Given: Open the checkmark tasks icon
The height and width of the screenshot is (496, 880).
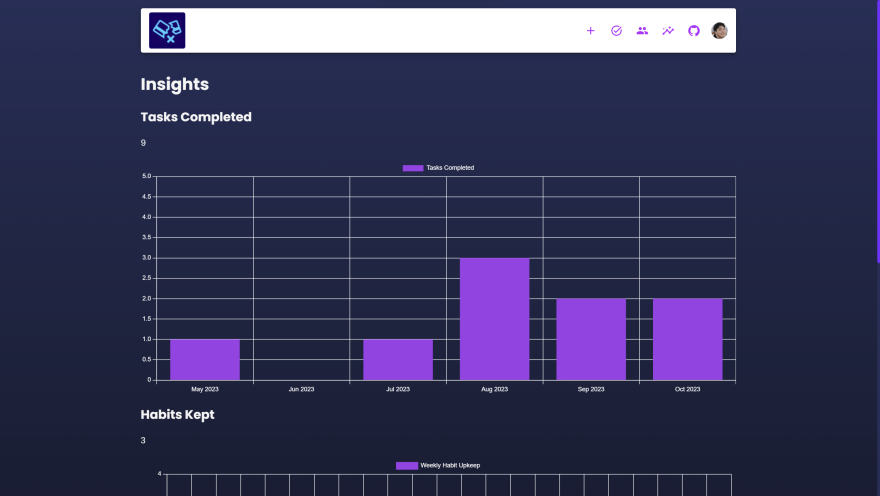Looking at the screenshot, I should pyautogui.click(x=616, y=31).
